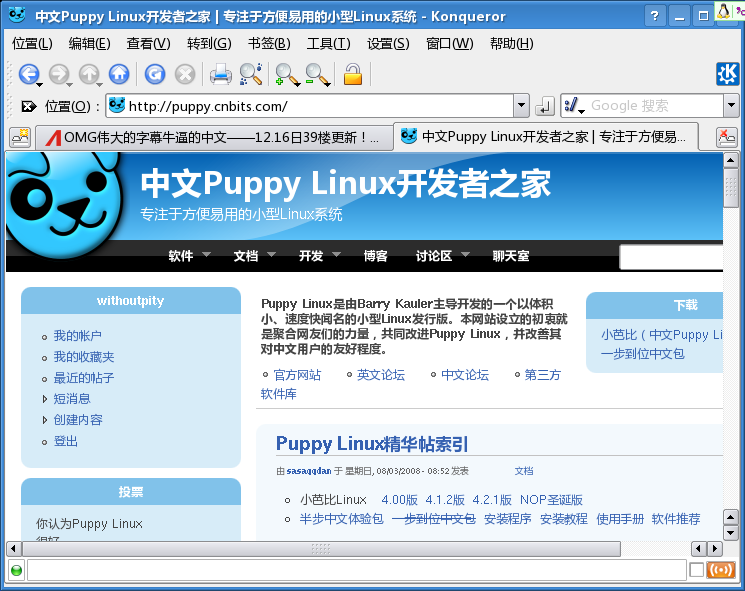Toggle the status bar link-view checkbox
The image size is (745, 591).
(696, 570)
